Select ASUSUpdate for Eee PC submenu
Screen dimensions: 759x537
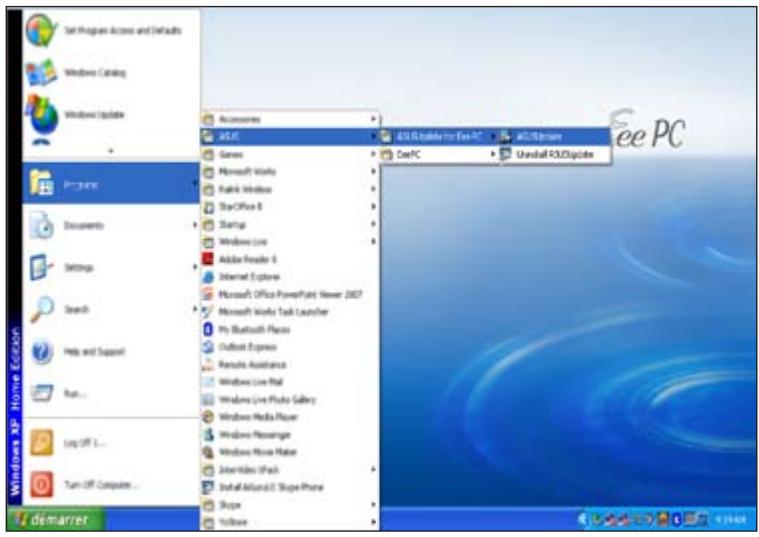[x=439, y=137]
